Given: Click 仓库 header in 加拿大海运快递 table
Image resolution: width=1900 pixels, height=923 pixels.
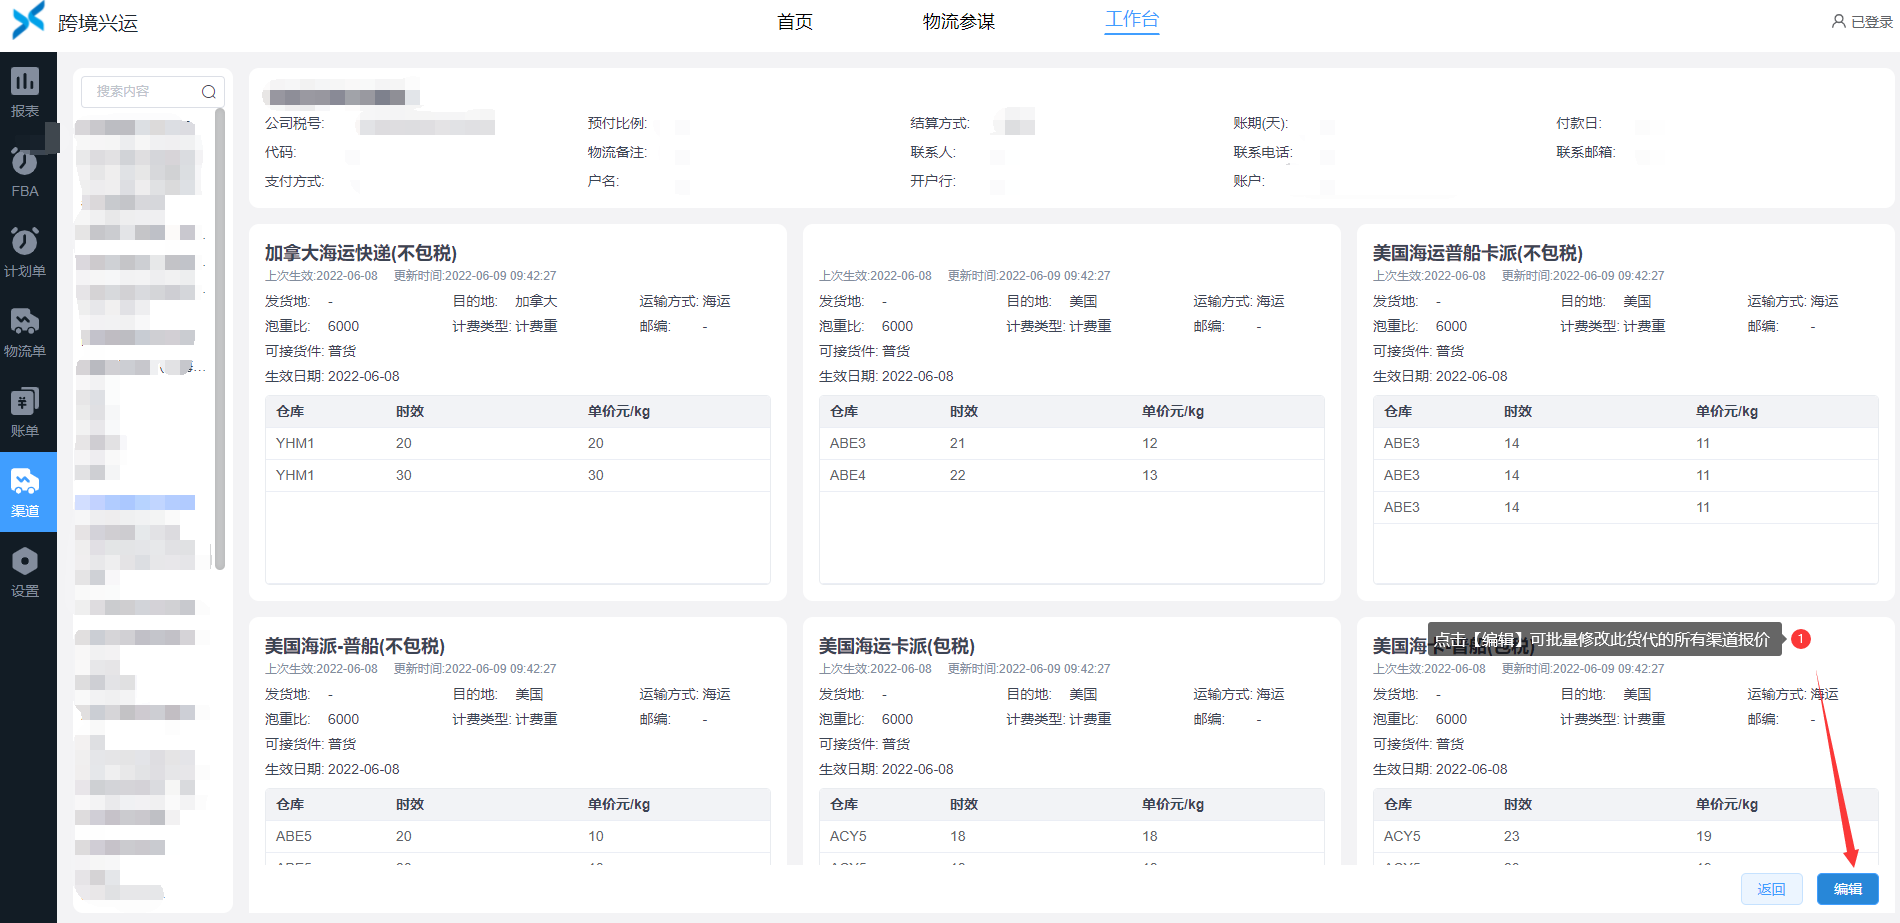Looking at the screenshot, I should point(290,411).
